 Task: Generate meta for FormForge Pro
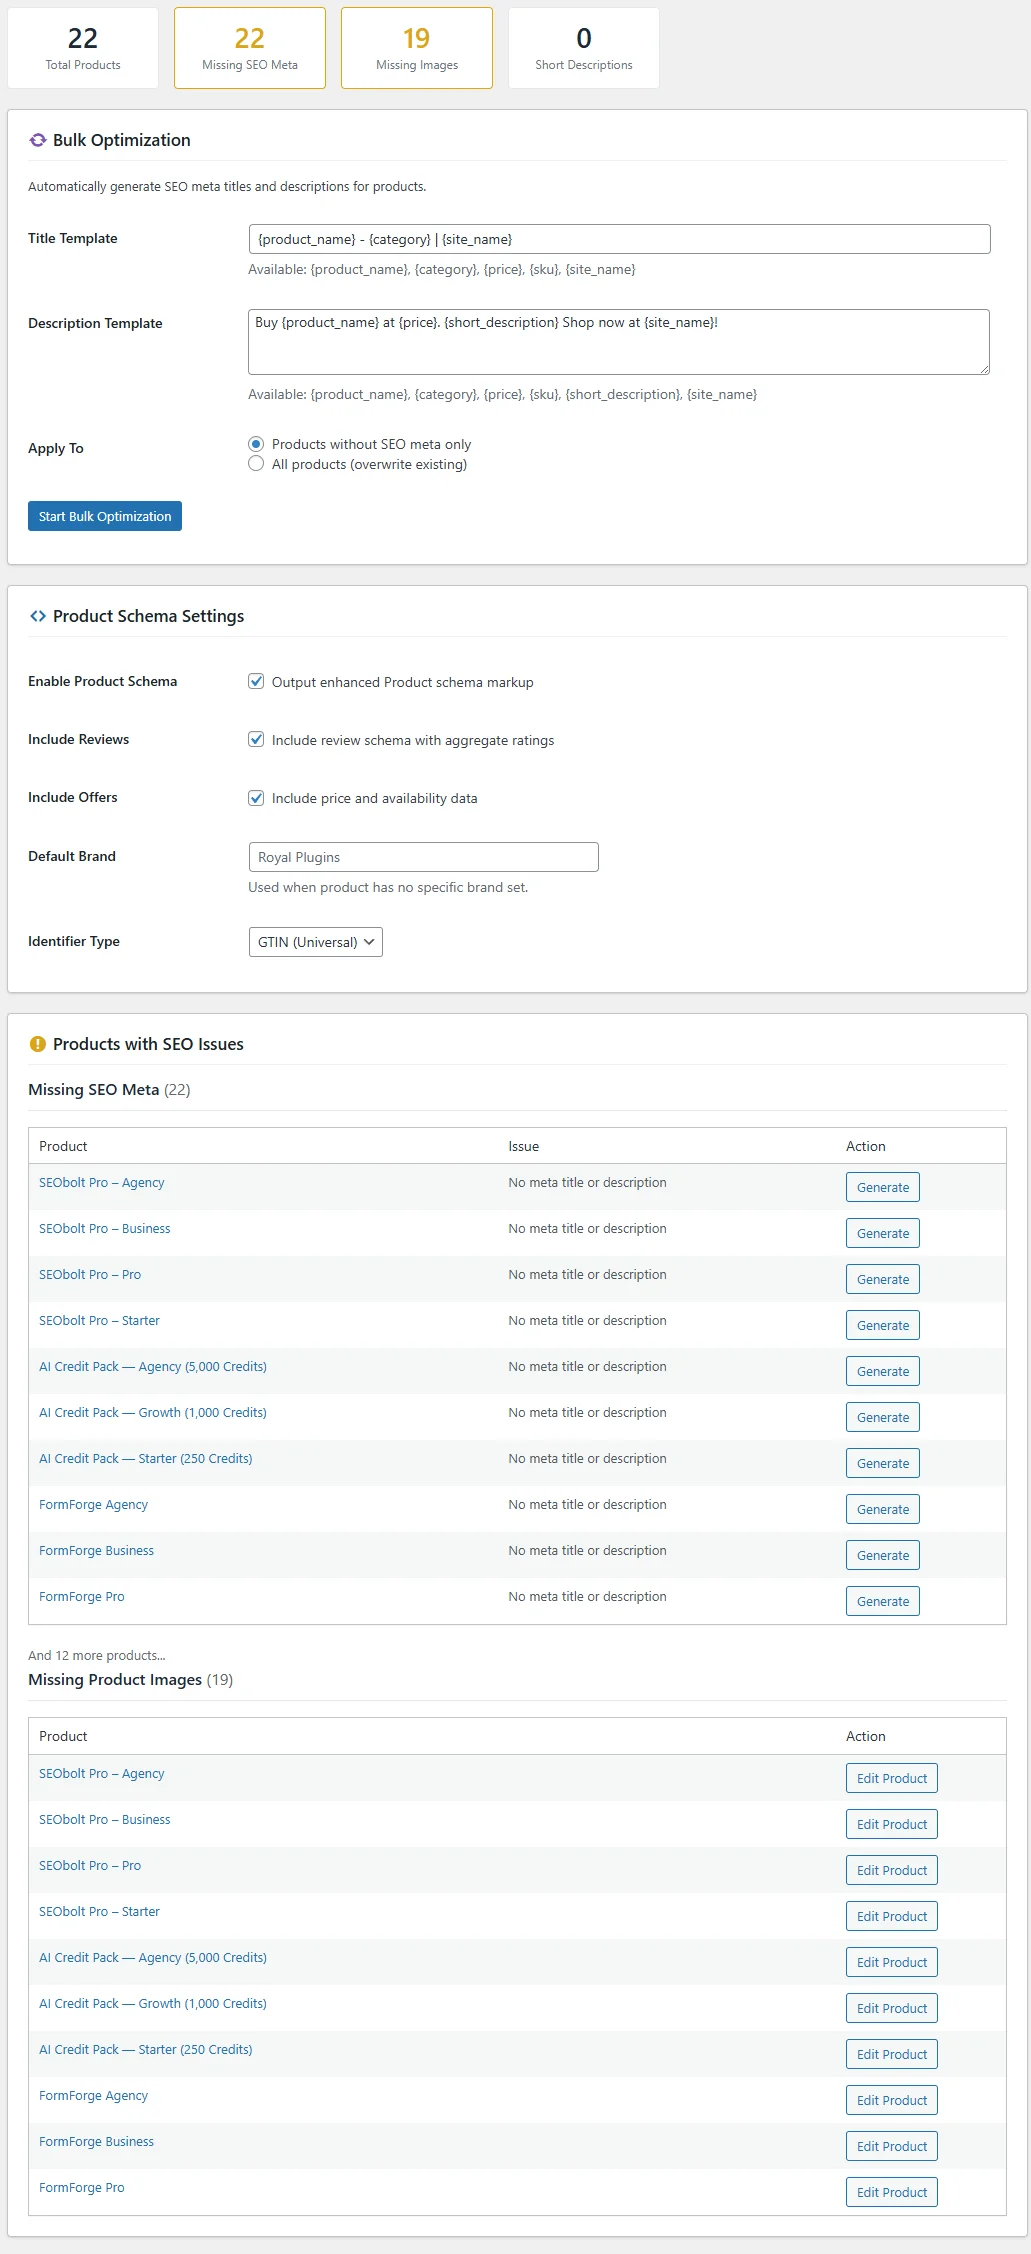point(883,1601)
